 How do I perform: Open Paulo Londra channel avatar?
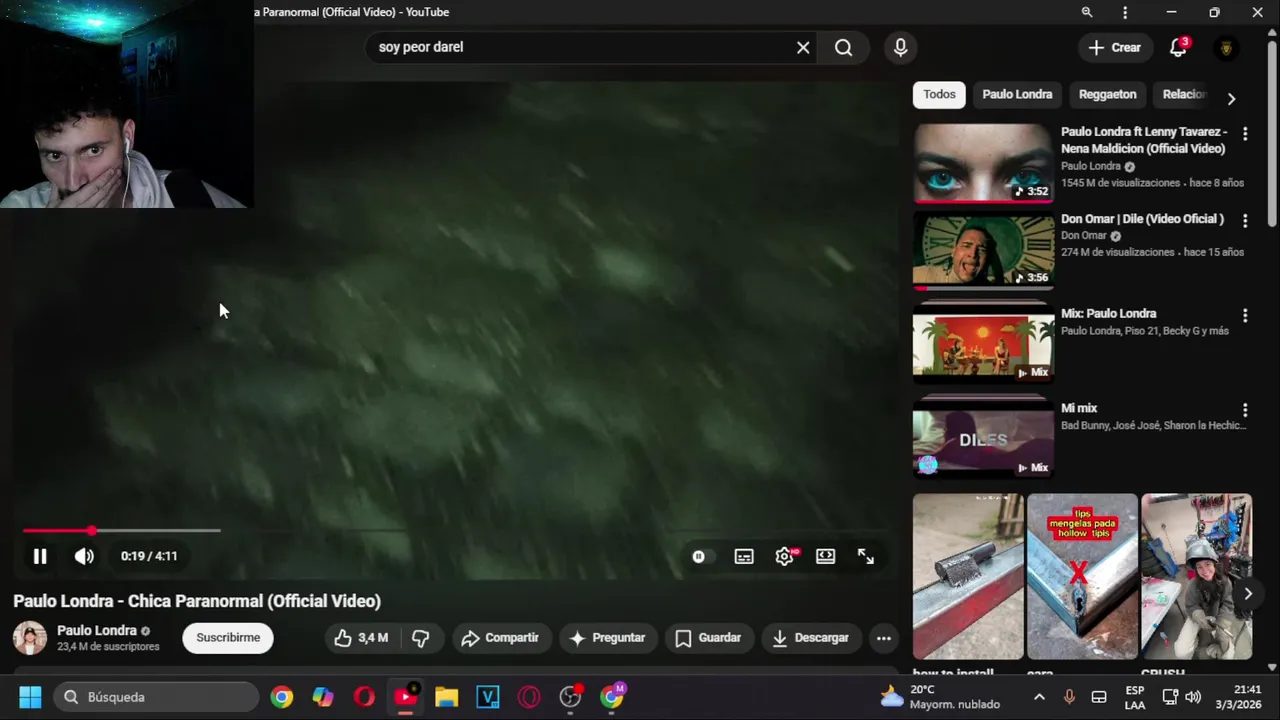pyautogui.click(x=29, y=638)
